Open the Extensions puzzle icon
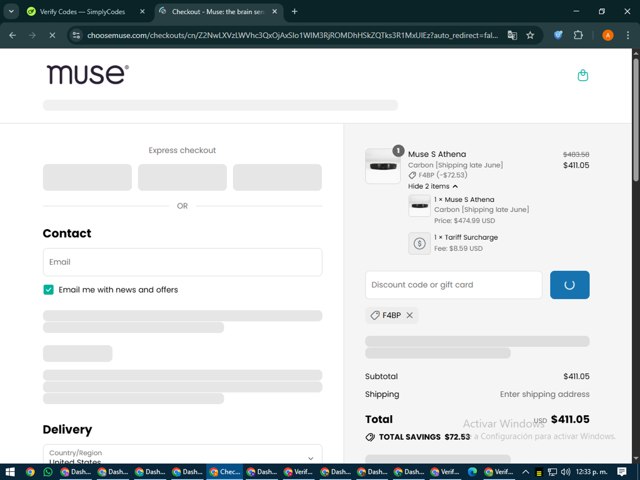The height and width of the screenshot is (480, 640). click(578, 35)
